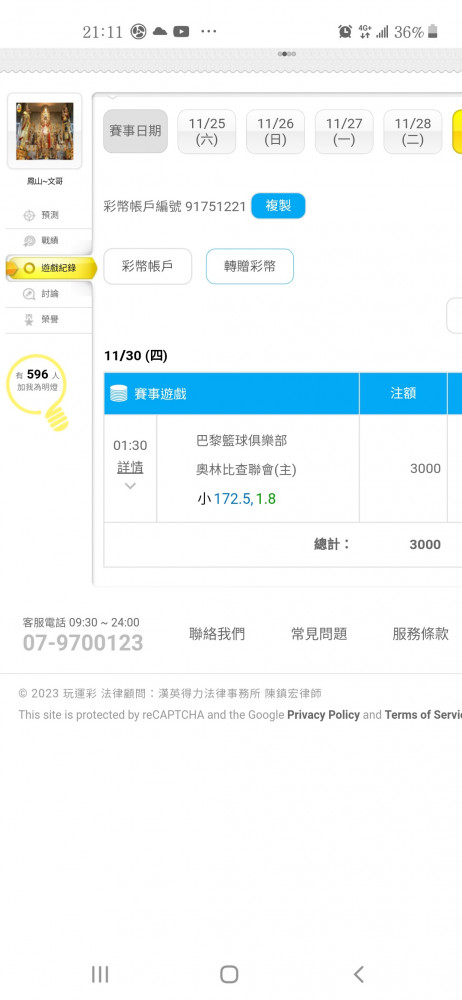Open the 轉贈彩幣 transfer button
This screenshot has height=1000, width=462.
point(250,266)
